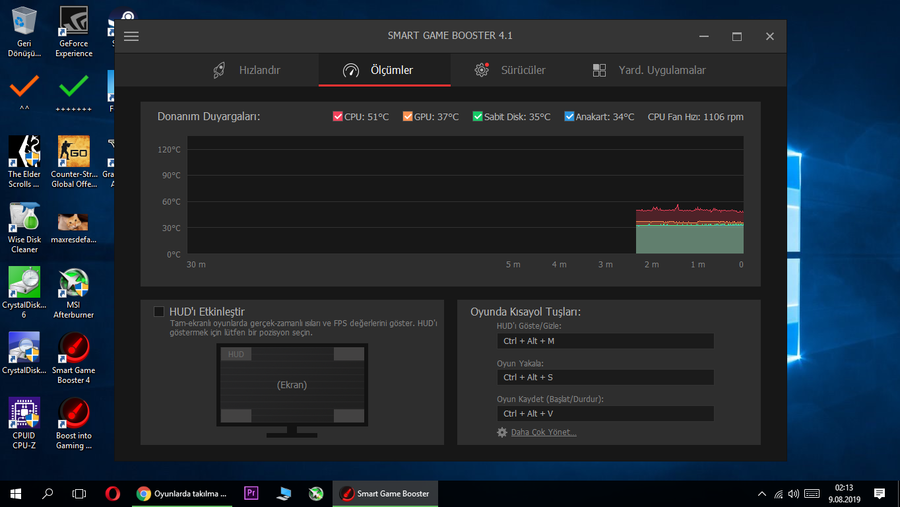Disable the Sabit Disk temperature checkbox
900x507 pixels.
477,117
